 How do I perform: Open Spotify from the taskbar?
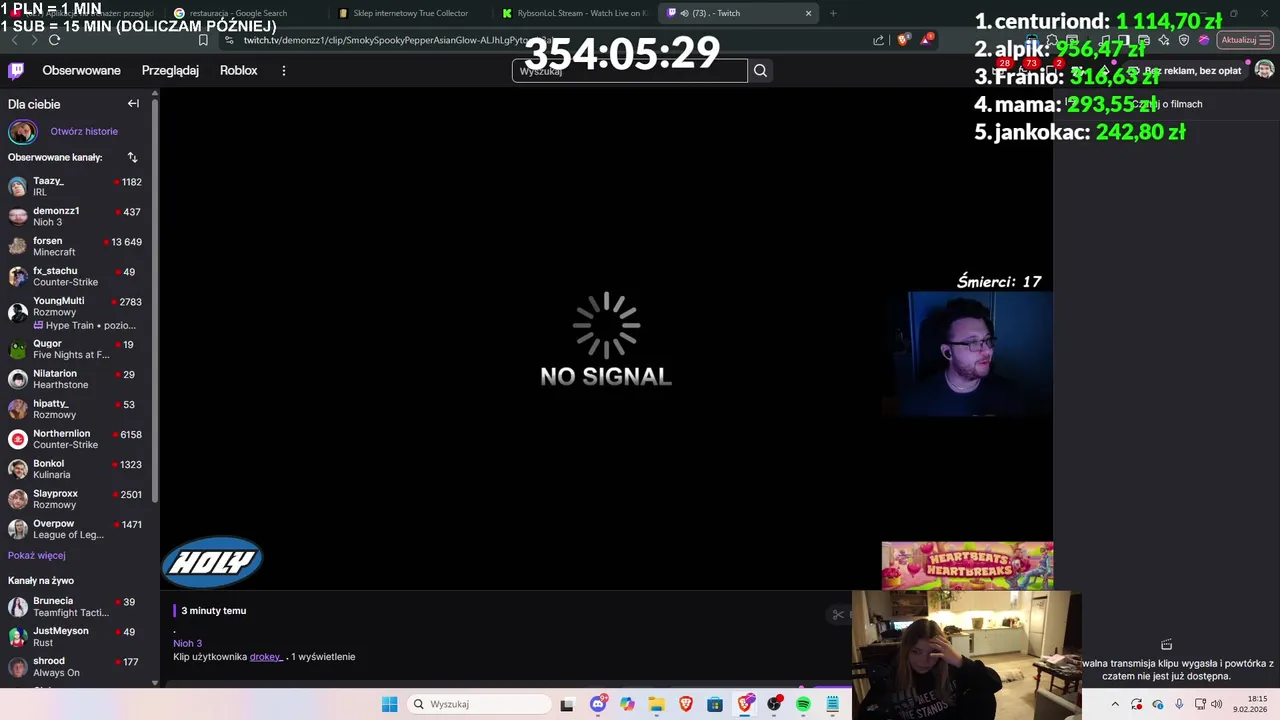pyautogui.click(x=803, y=704)
